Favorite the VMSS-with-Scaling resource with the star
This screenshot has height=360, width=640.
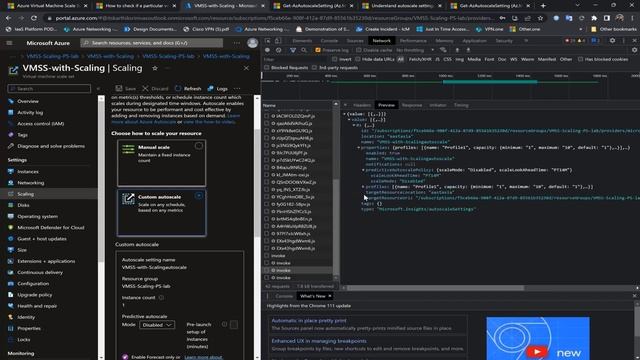pyautogui.click(x=155, y=68)
